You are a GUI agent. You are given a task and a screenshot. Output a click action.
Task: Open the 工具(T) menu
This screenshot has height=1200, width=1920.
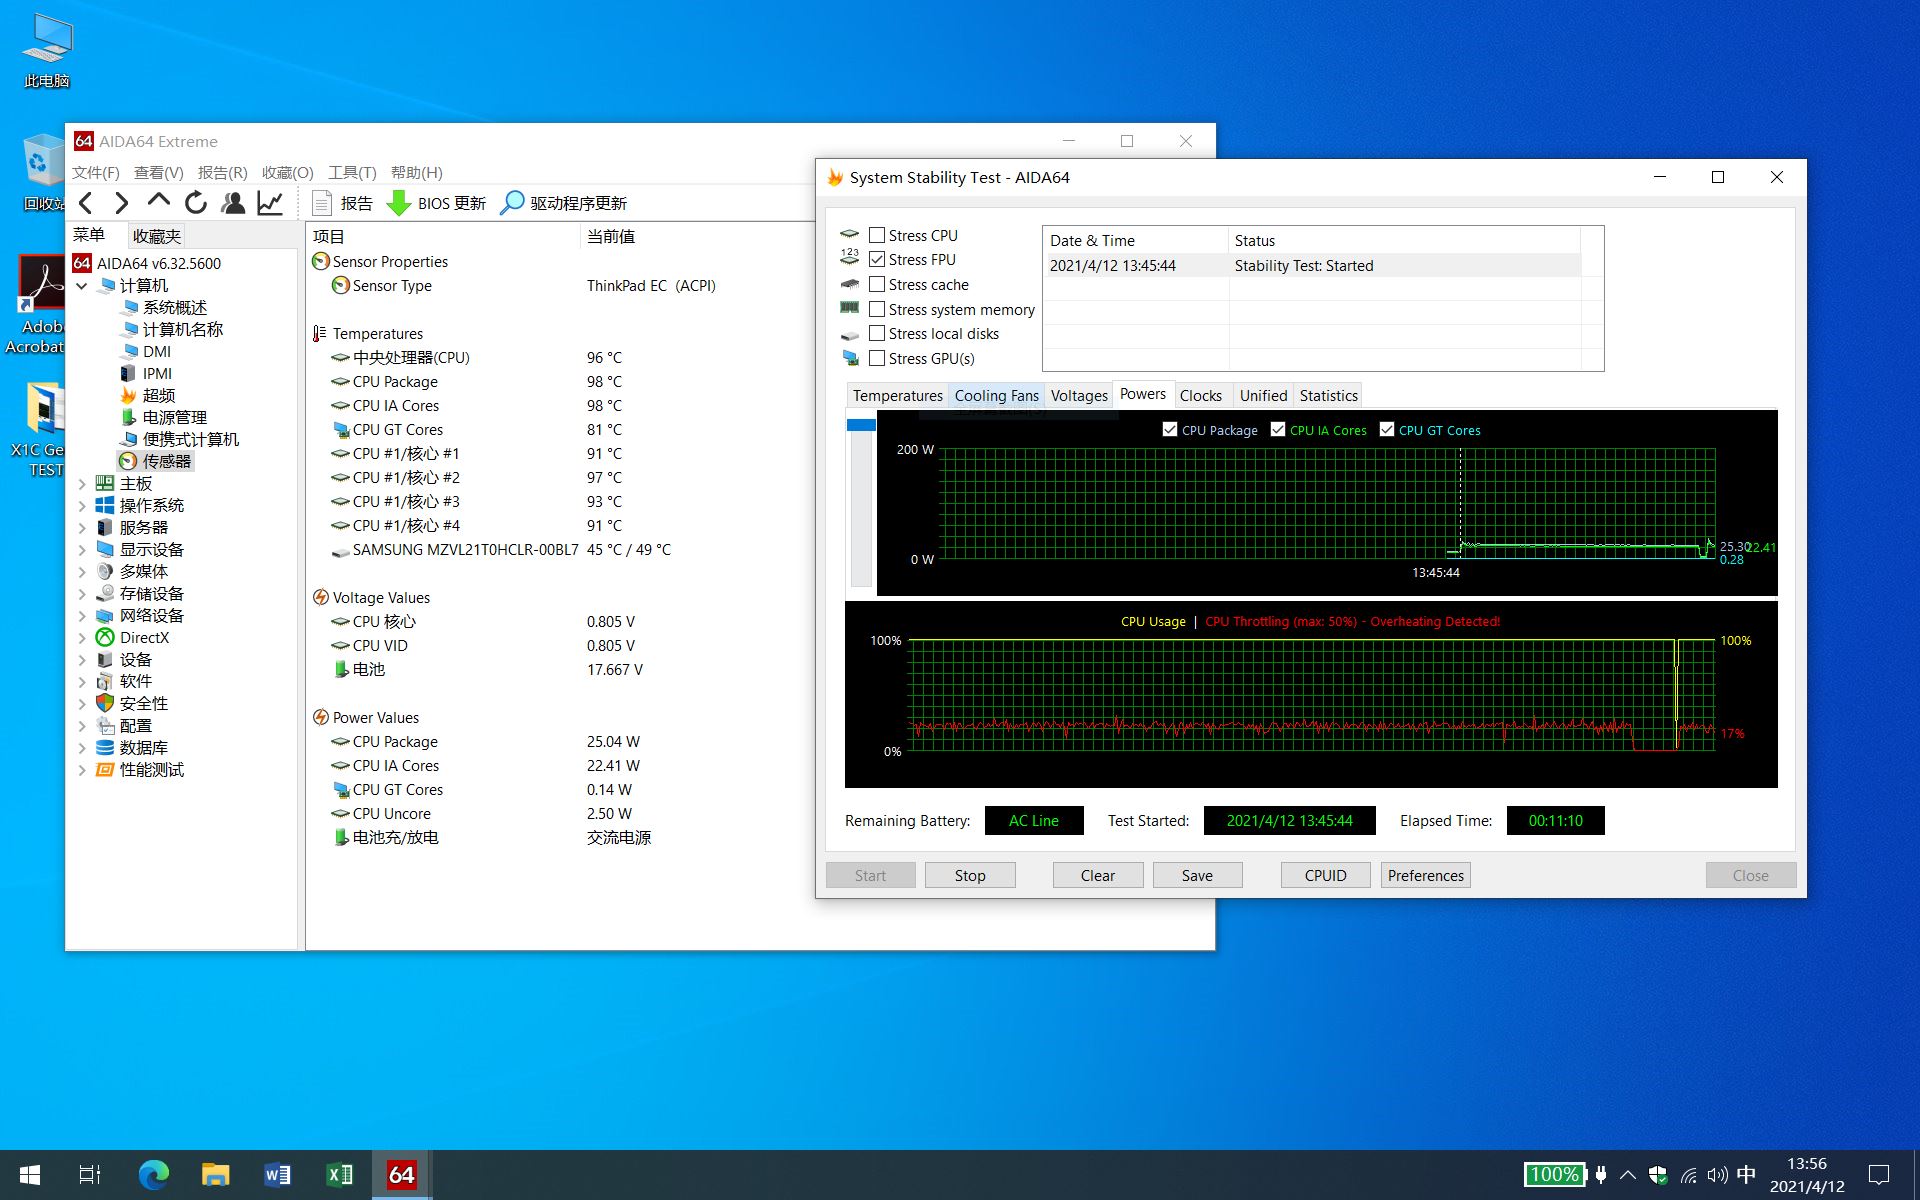(352, 172)
